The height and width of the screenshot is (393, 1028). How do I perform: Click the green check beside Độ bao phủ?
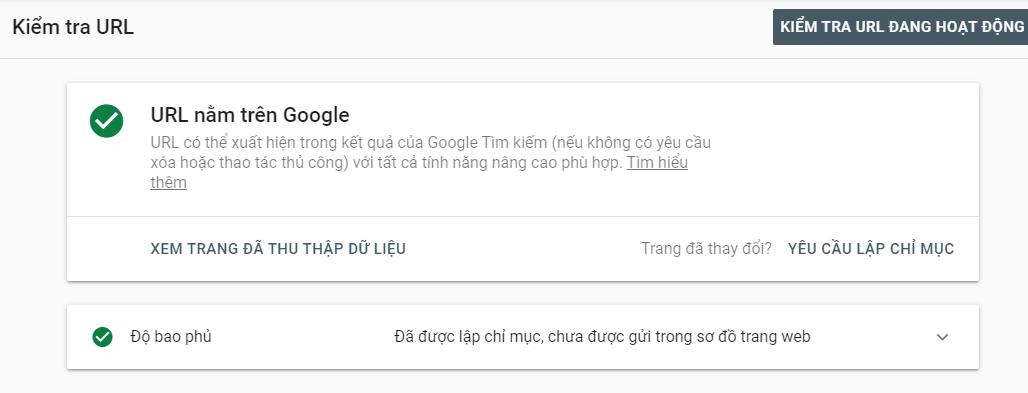[x=102, y=337]
